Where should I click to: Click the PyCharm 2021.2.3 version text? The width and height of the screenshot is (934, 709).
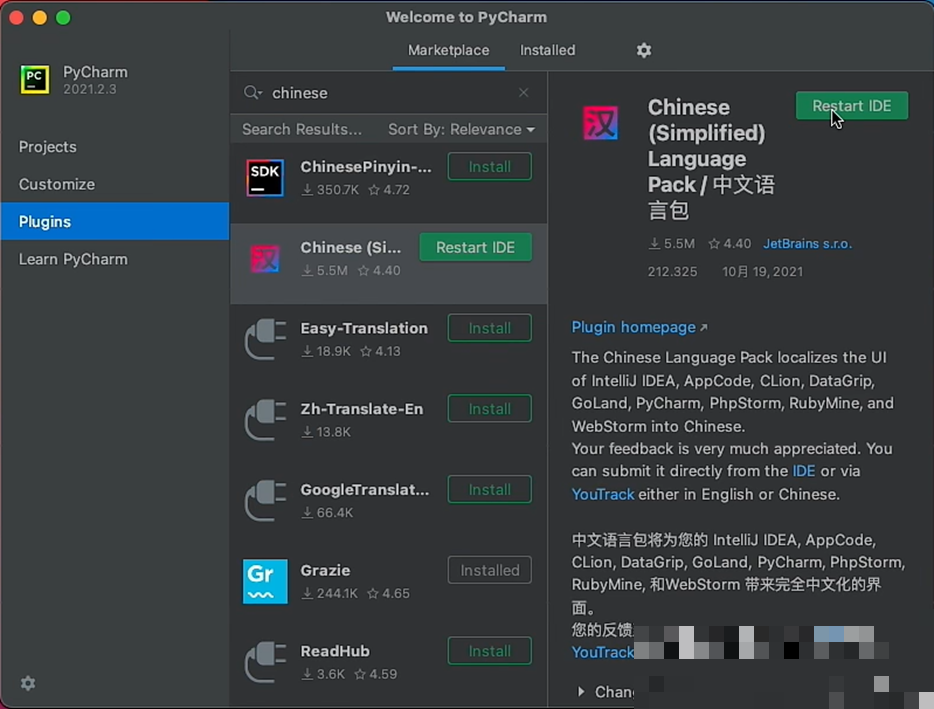pos(90,89)
